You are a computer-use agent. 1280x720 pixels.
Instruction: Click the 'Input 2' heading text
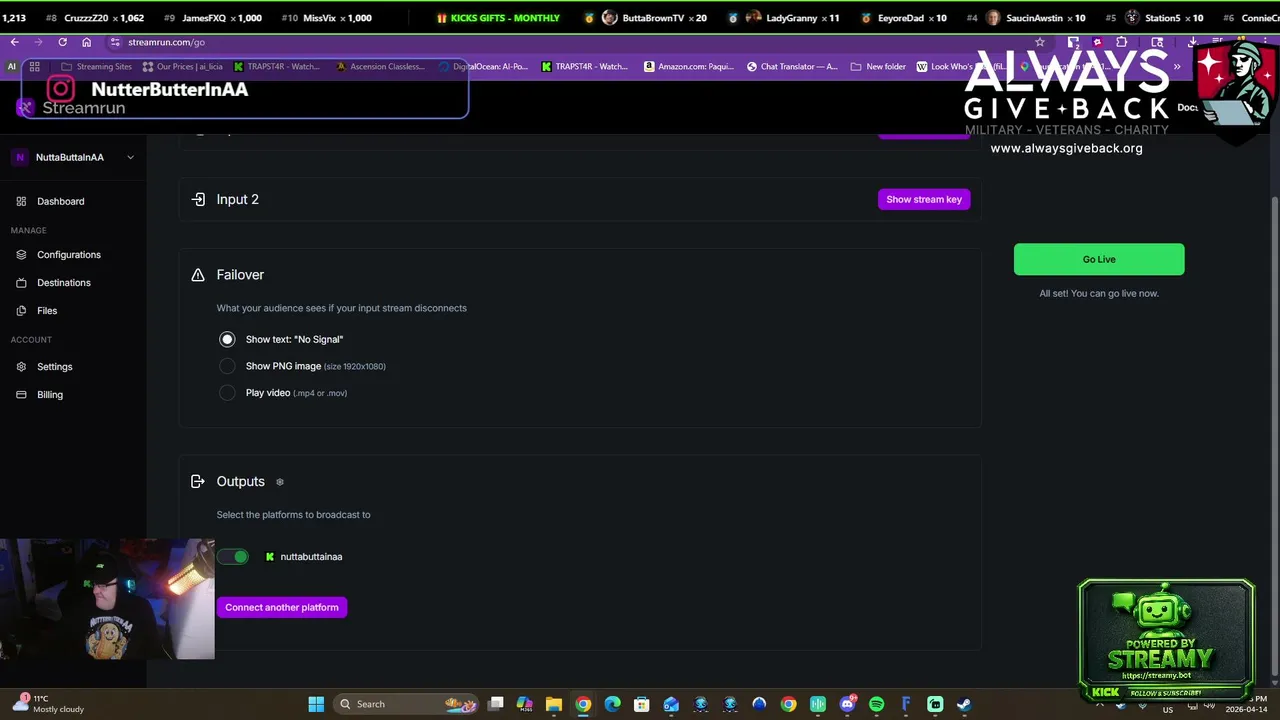point(238,199)
